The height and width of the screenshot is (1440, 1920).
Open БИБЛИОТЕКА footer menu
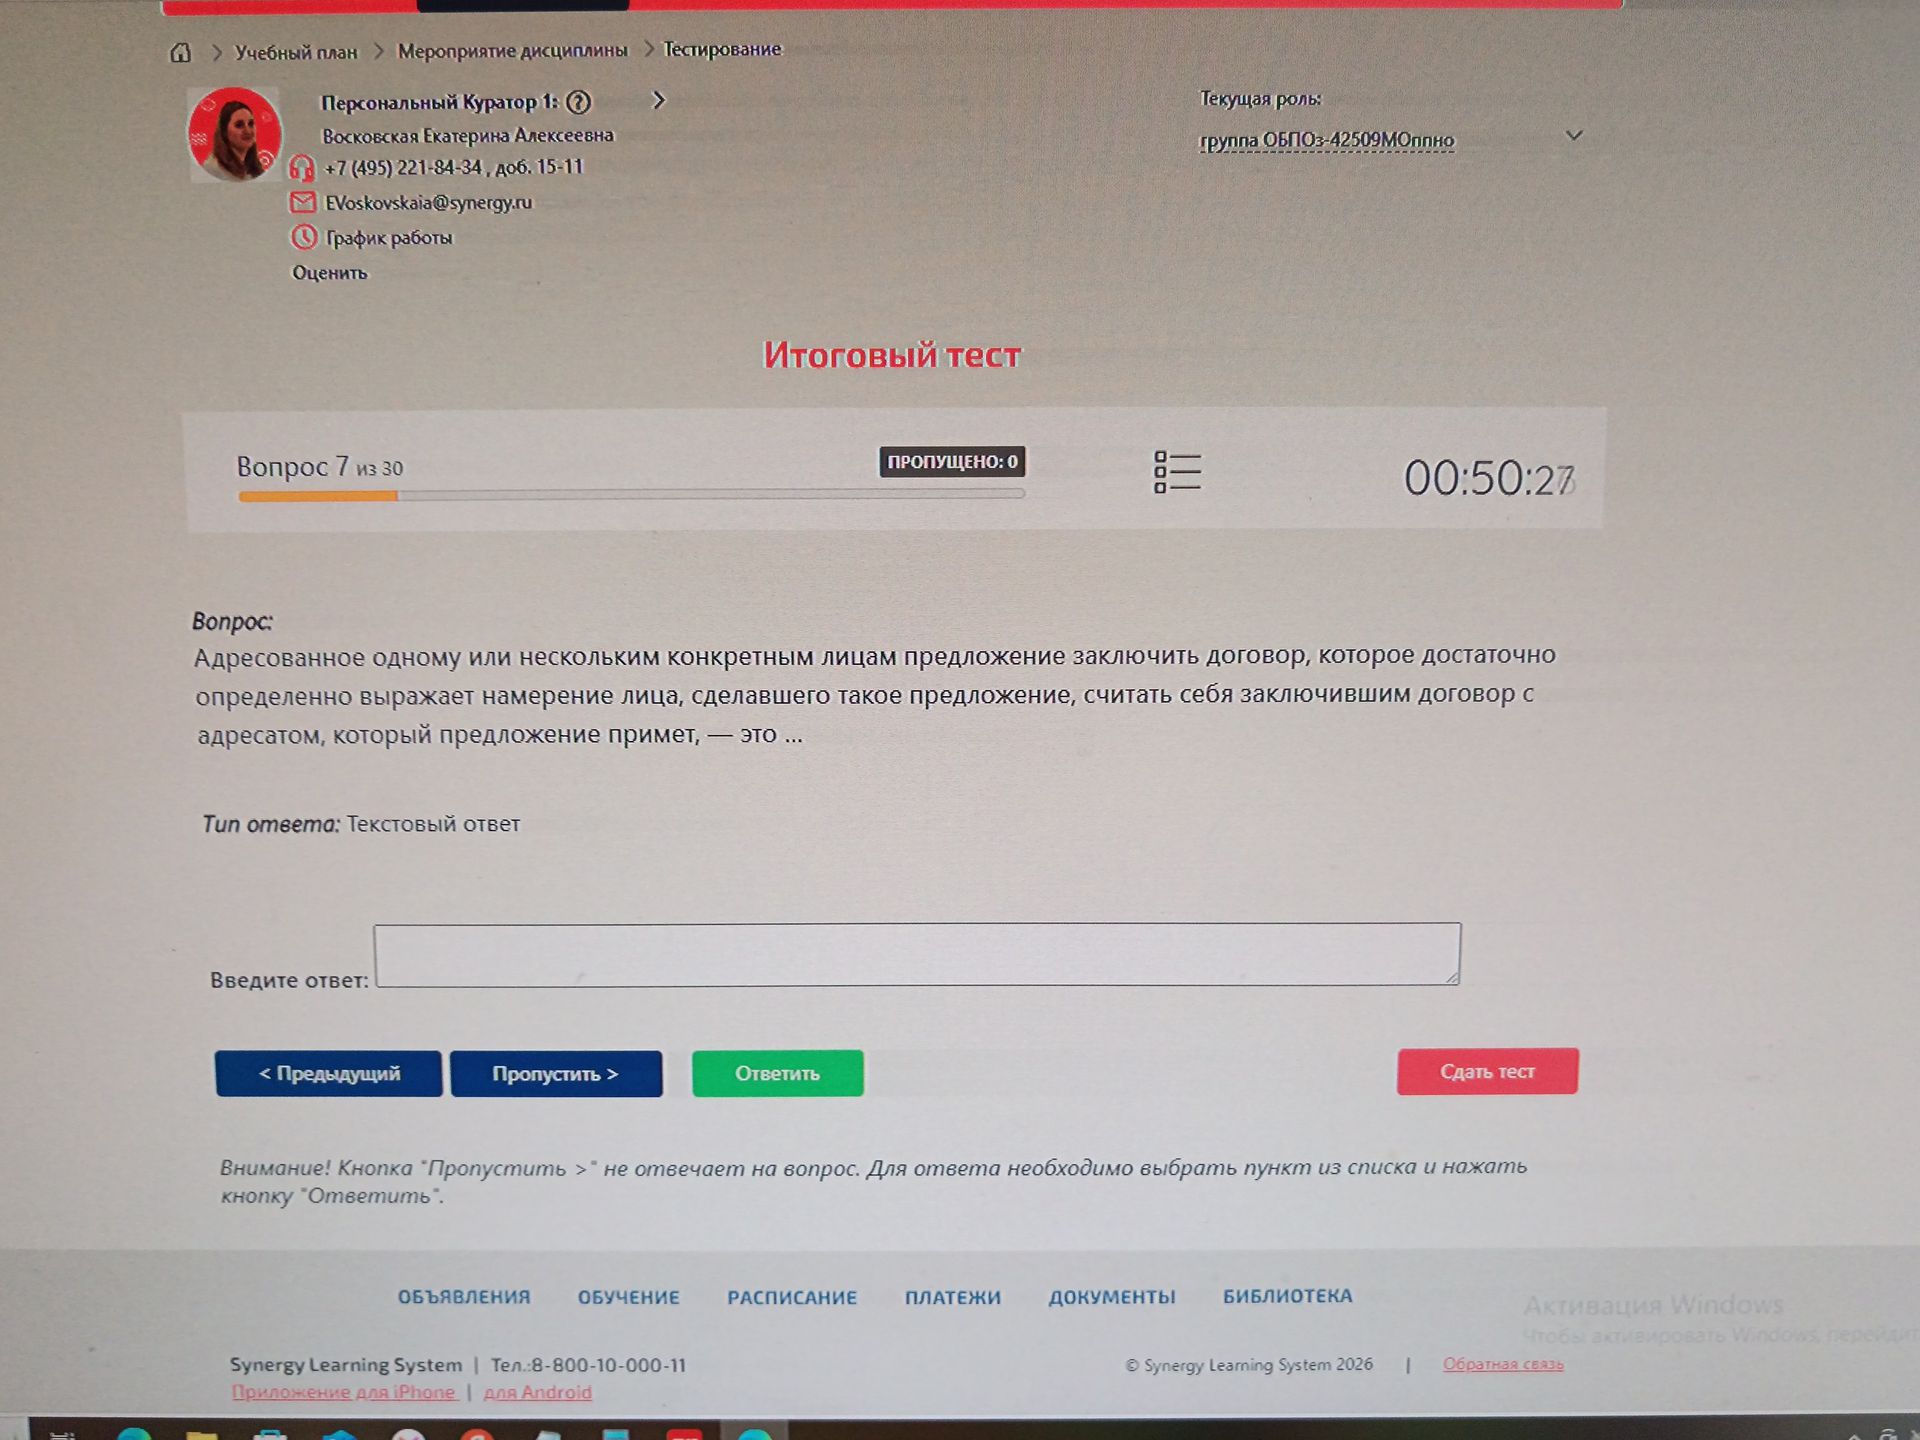click(1287, 1296)
